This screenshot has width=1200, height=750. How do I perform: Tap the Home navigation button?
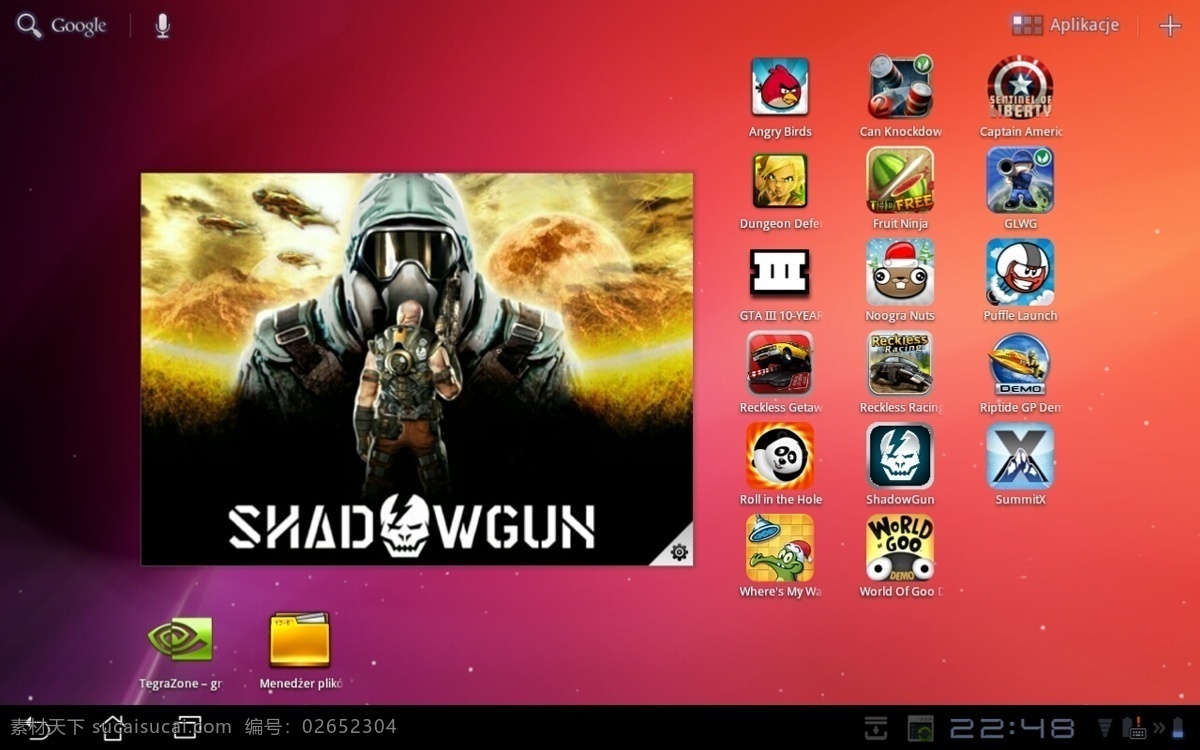click(x=113, y=728)
